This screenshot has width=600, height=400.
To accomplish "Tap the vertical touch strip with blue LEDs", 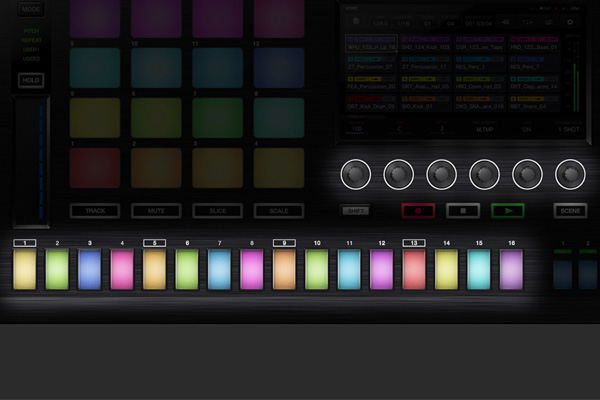I will click(31, 161).
